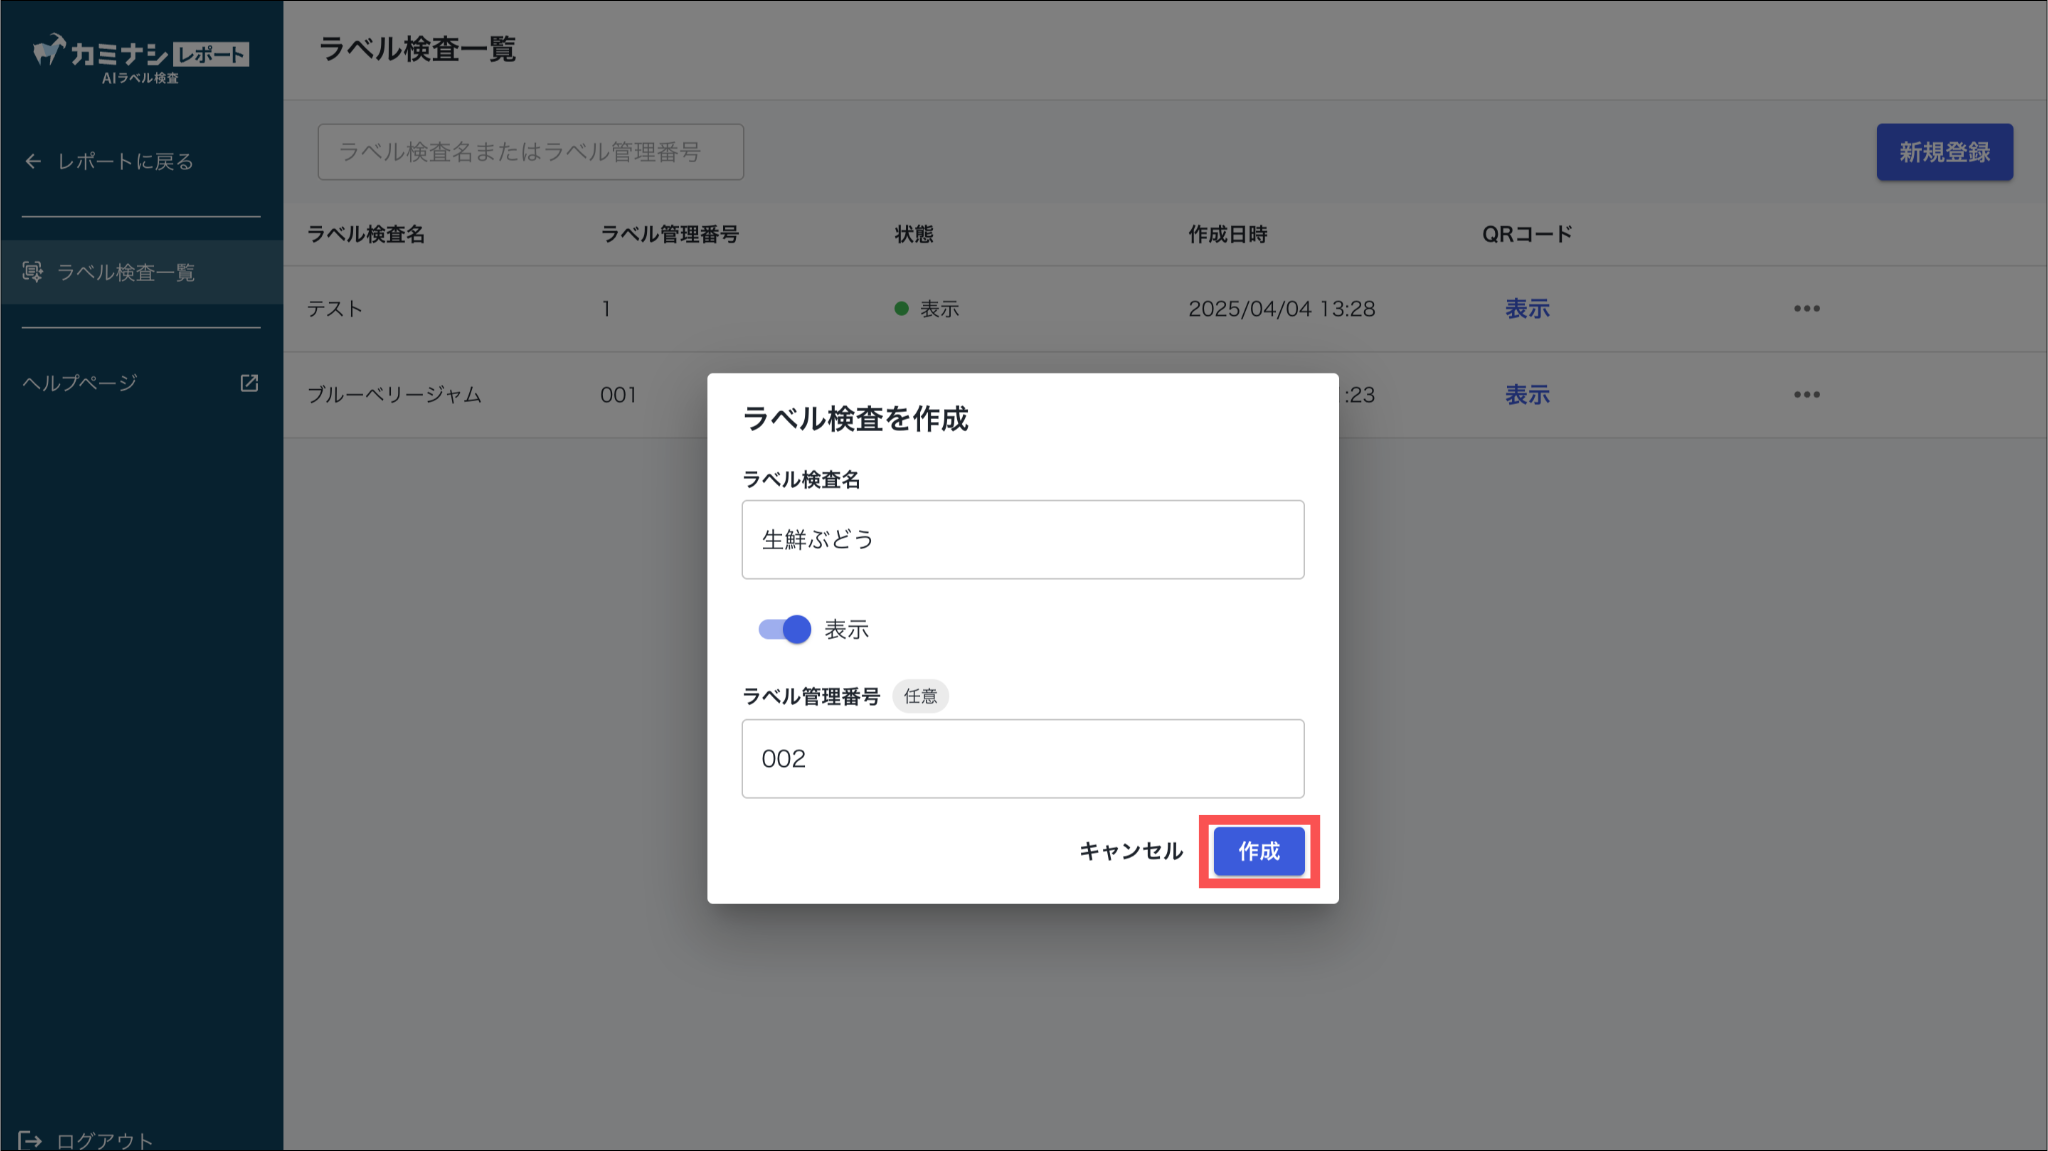Viewport: 2048px width, 1151px height.
Task: Open the ヘルプページ sidebar menu item
Action: [80, 383]
